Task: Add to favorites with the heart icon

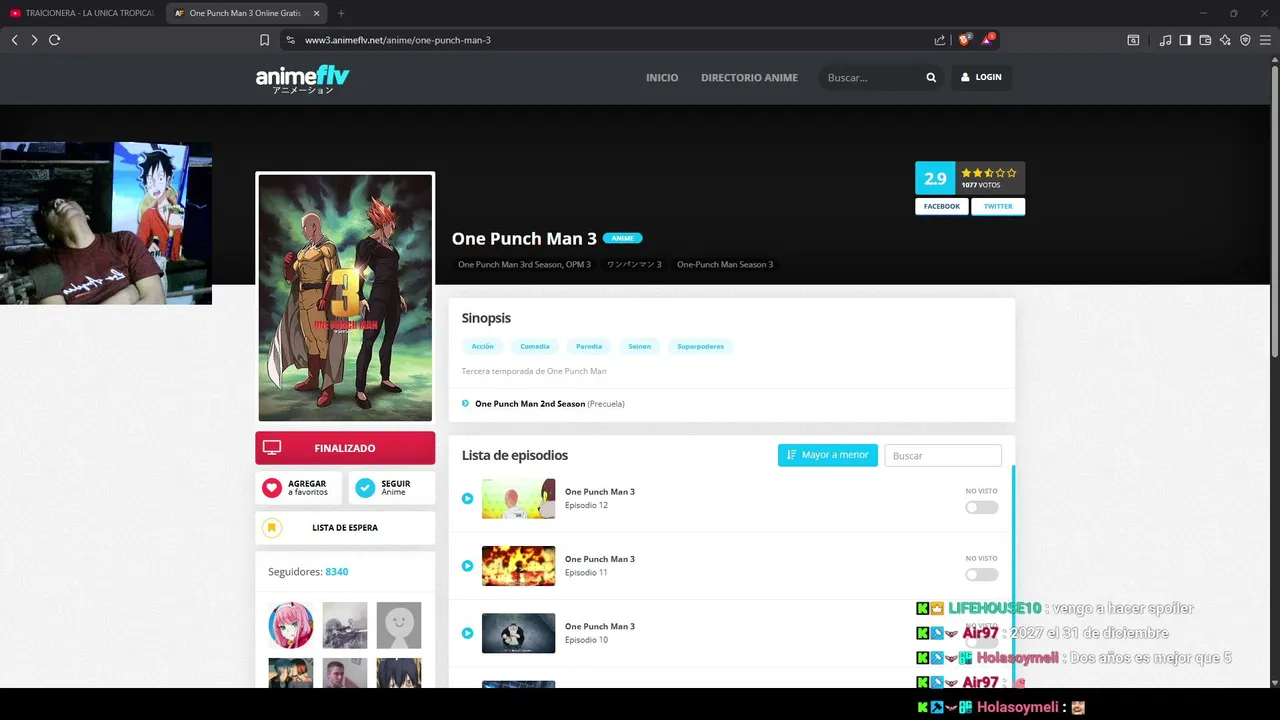Action: 272,488
